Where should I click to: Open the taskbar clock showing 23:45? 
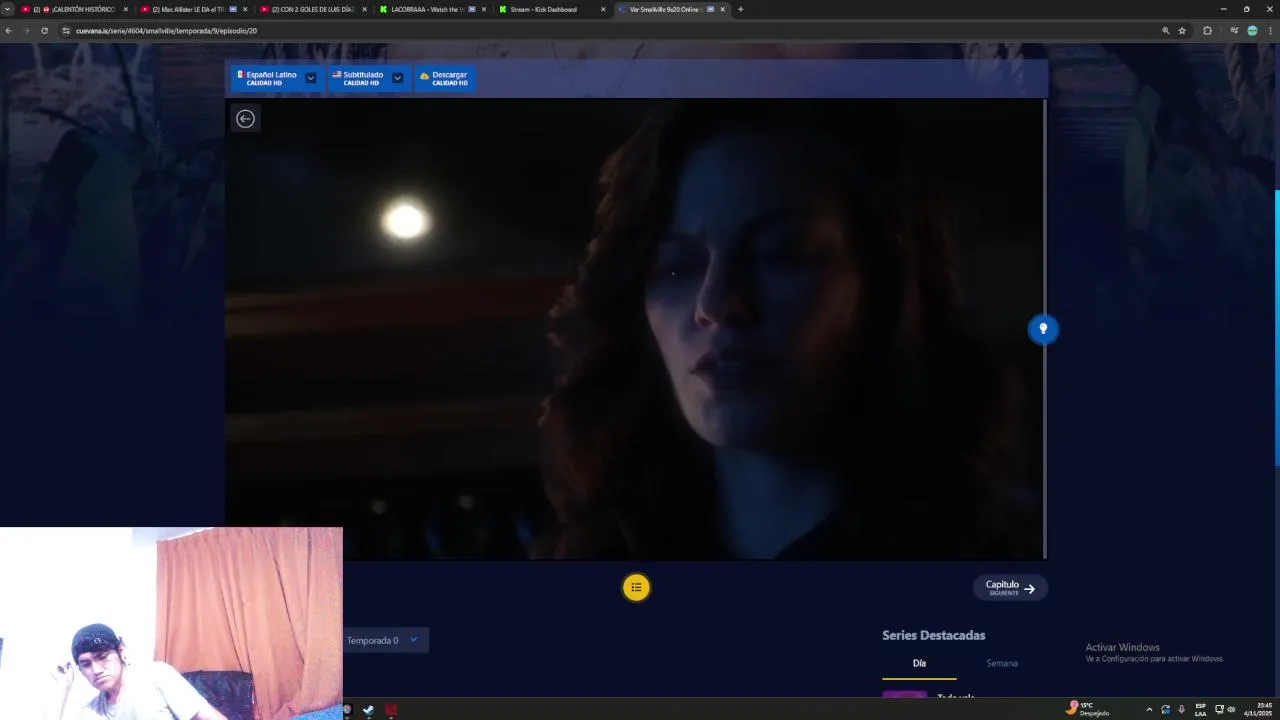pos(1257,709)
